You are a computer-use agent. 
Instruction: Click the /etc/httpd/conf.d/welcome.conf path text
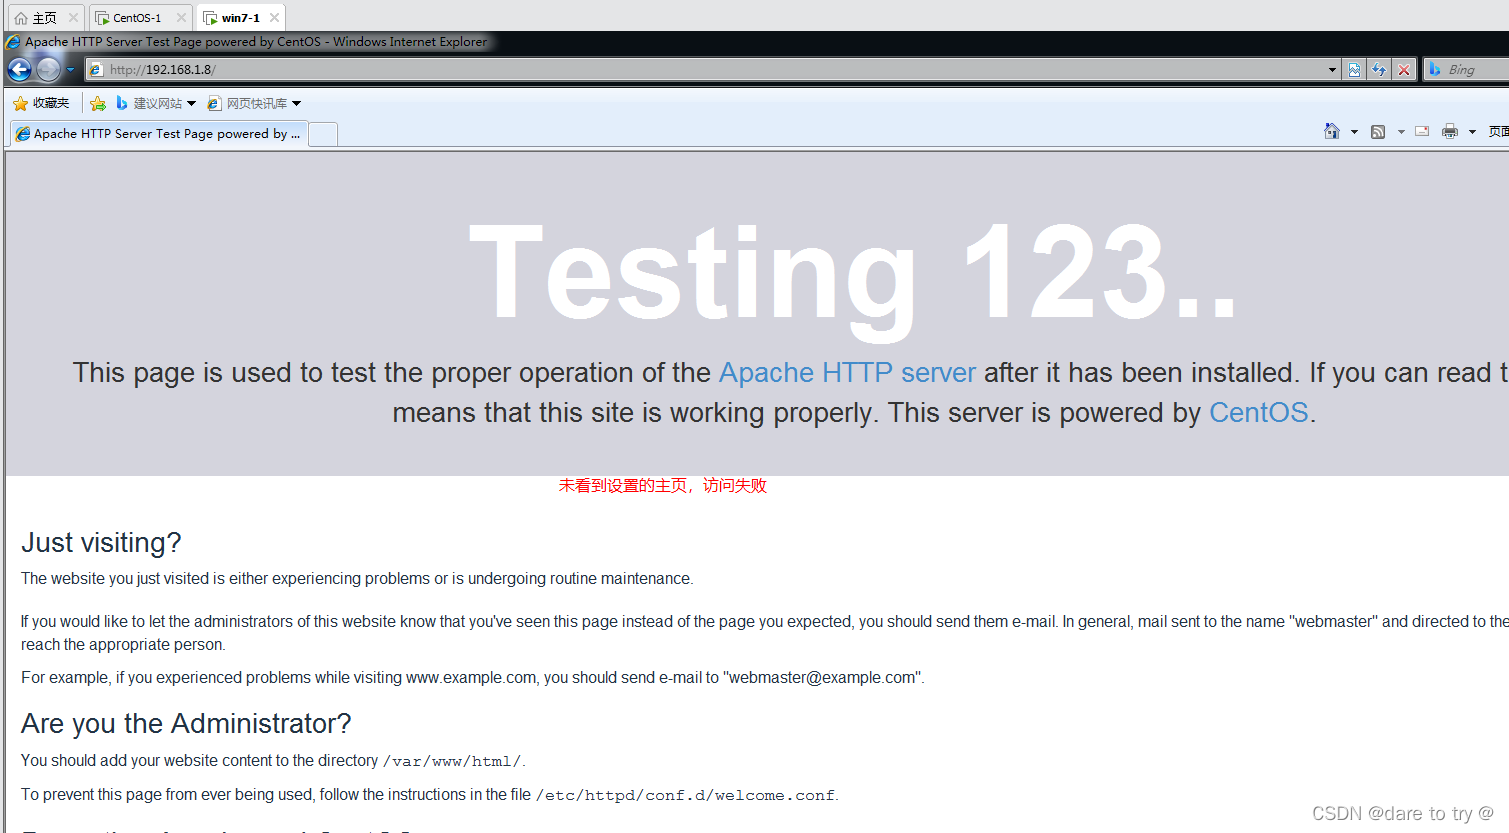(x=685, y=796)
